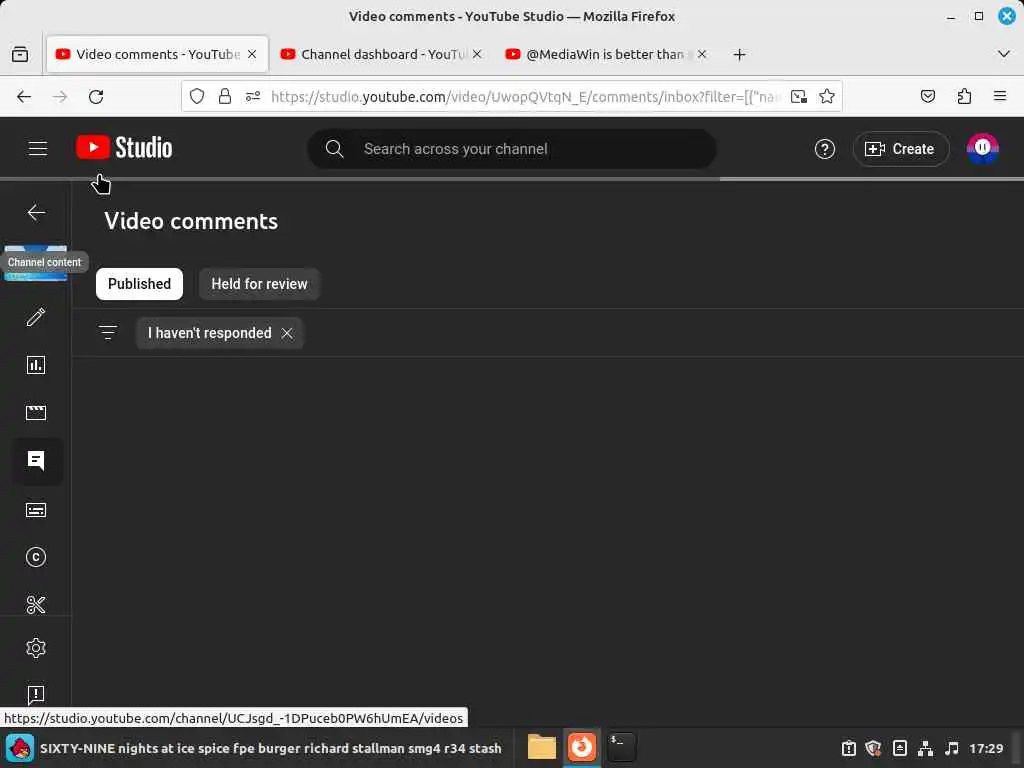1024x768 pixels.
Task: Click the Firefox taskbar button
Action: (x=581, y=747)
